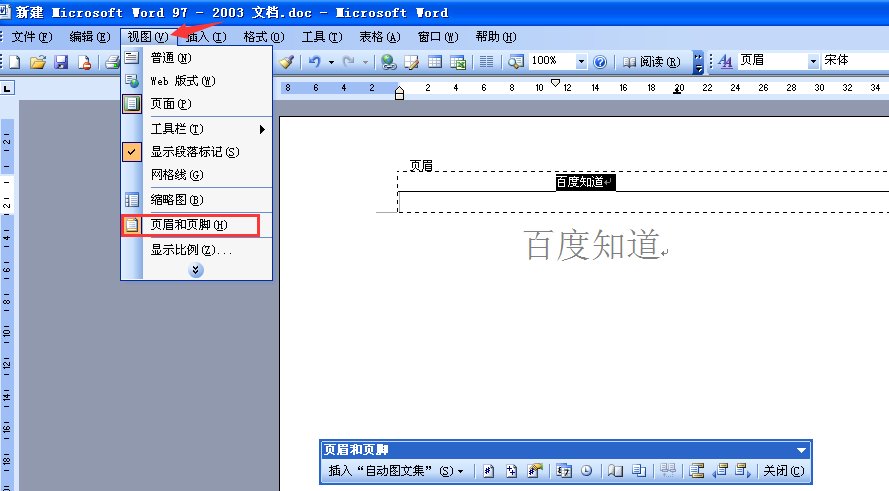The image size is (889, 491).
Task: Open the 工具(T) menu
Action: [x=321, y=37]
